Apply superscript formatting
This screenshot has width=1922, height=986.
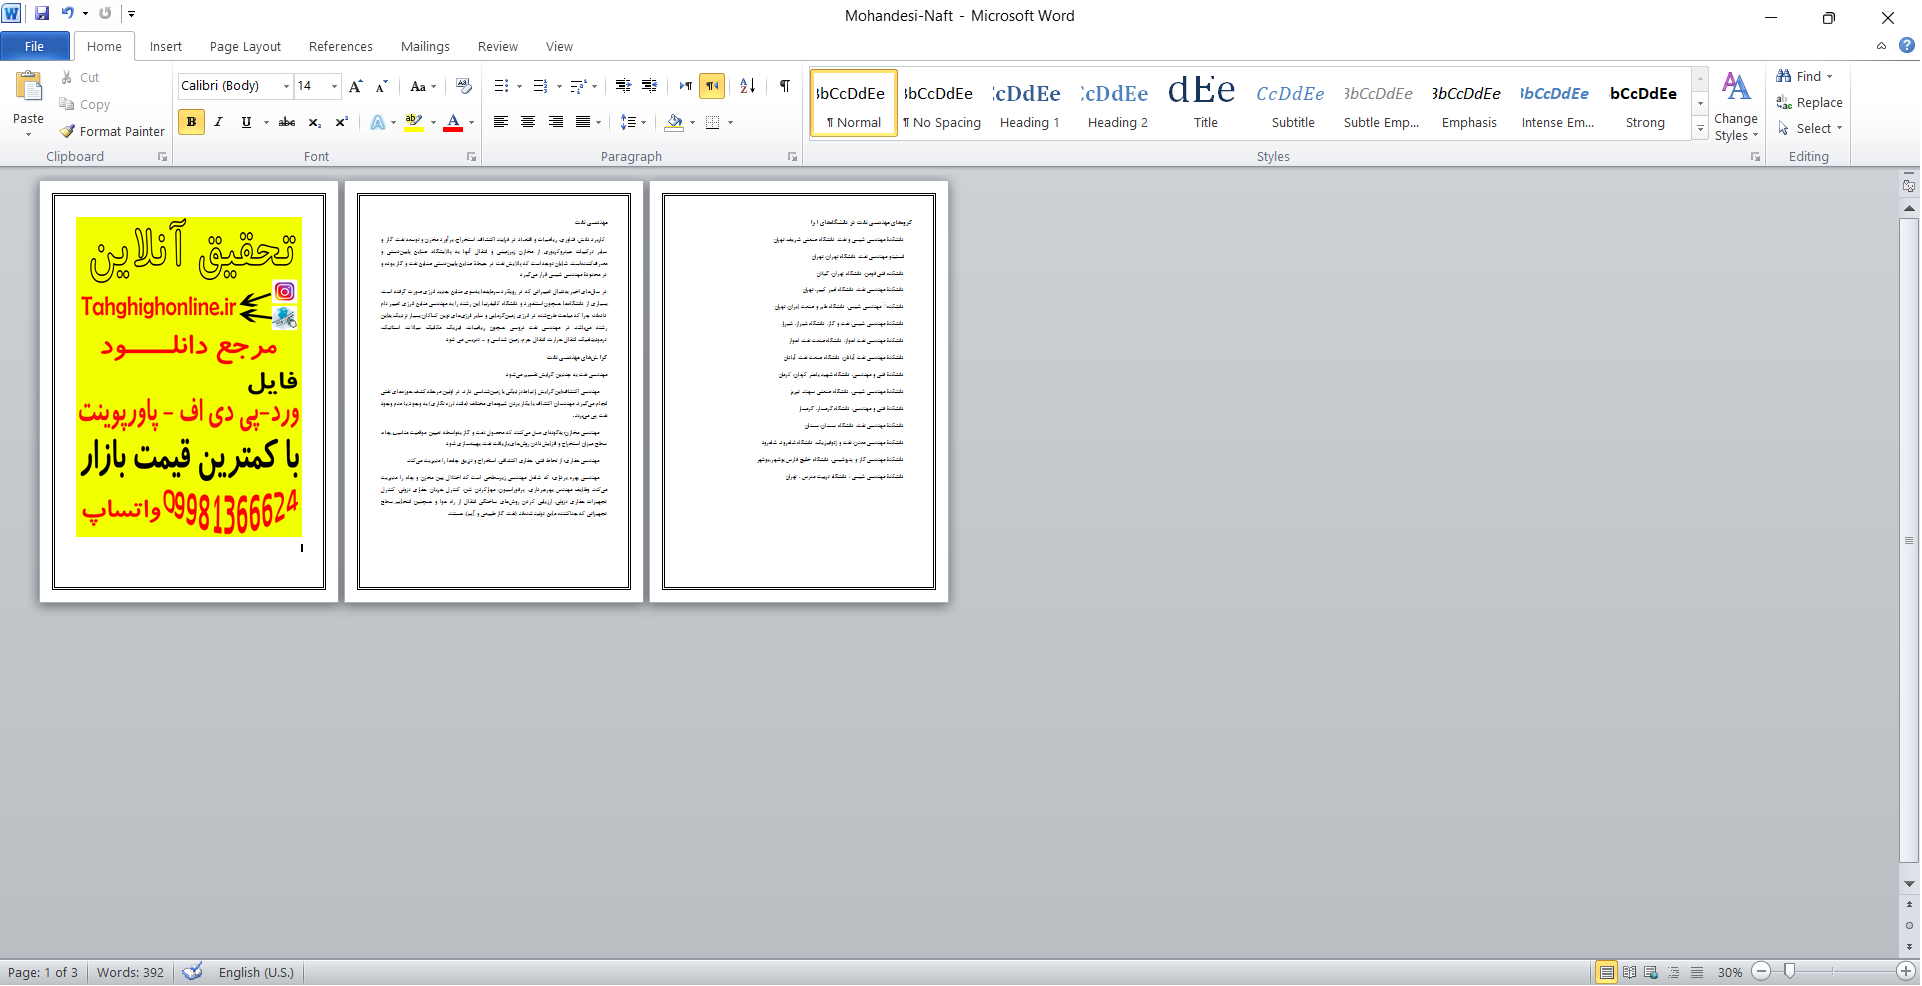tap(341, 122)
